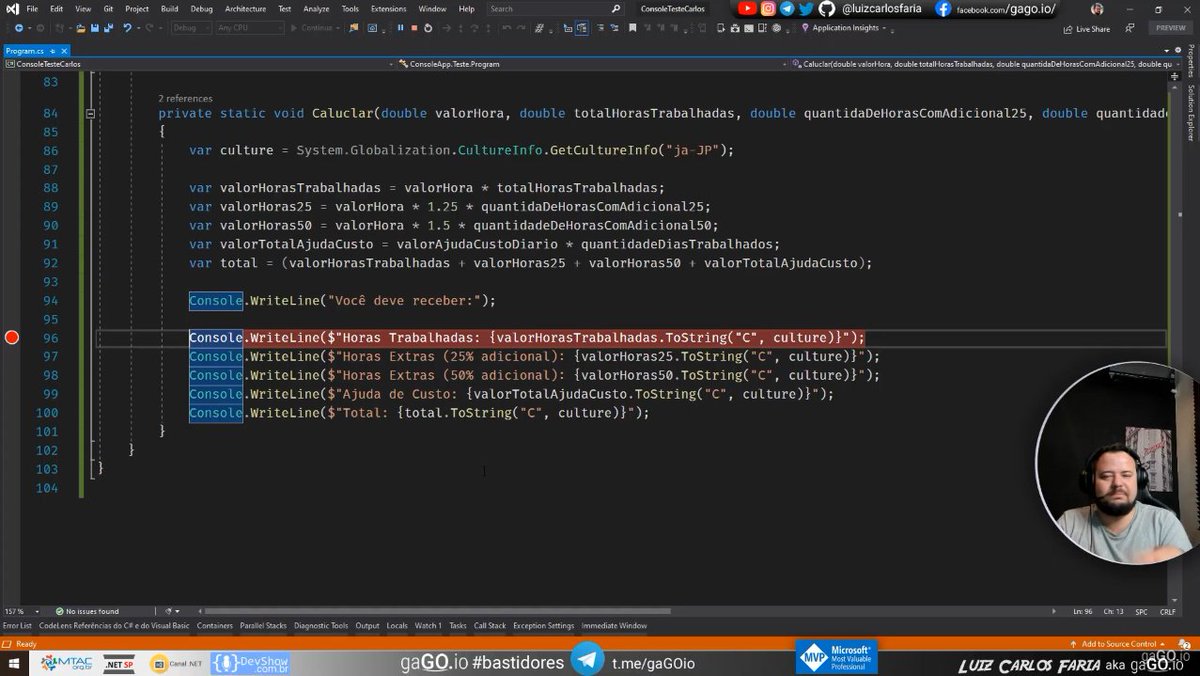This screenshot has width=1200, height=676.
Task: Toggle the breakpoint on line 96
Action: coord(11,337)
